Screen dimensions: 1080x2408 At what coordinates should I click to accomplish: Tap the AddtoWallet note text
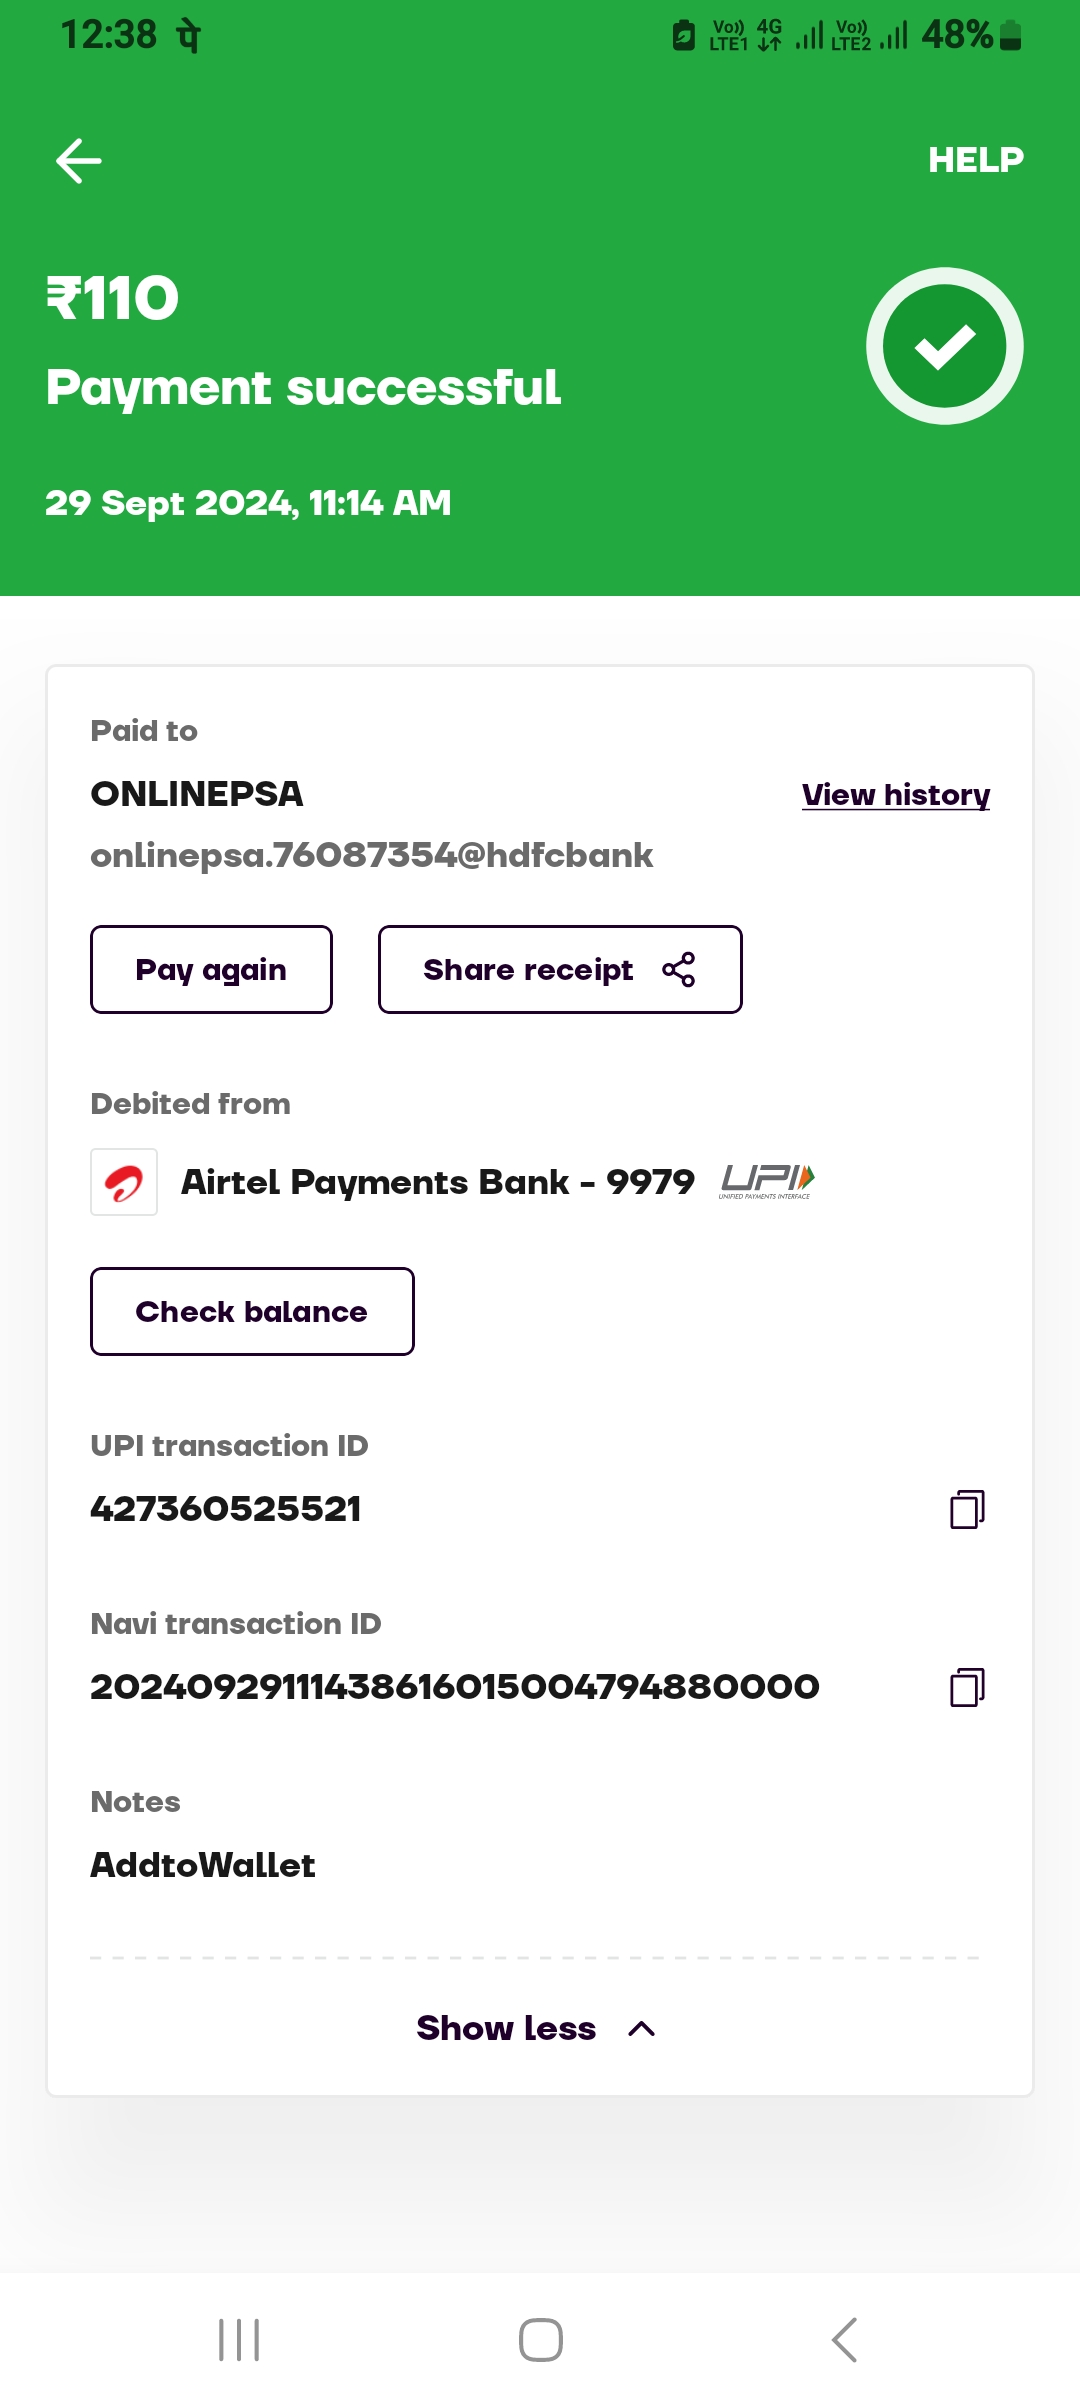pos(203,1866)
